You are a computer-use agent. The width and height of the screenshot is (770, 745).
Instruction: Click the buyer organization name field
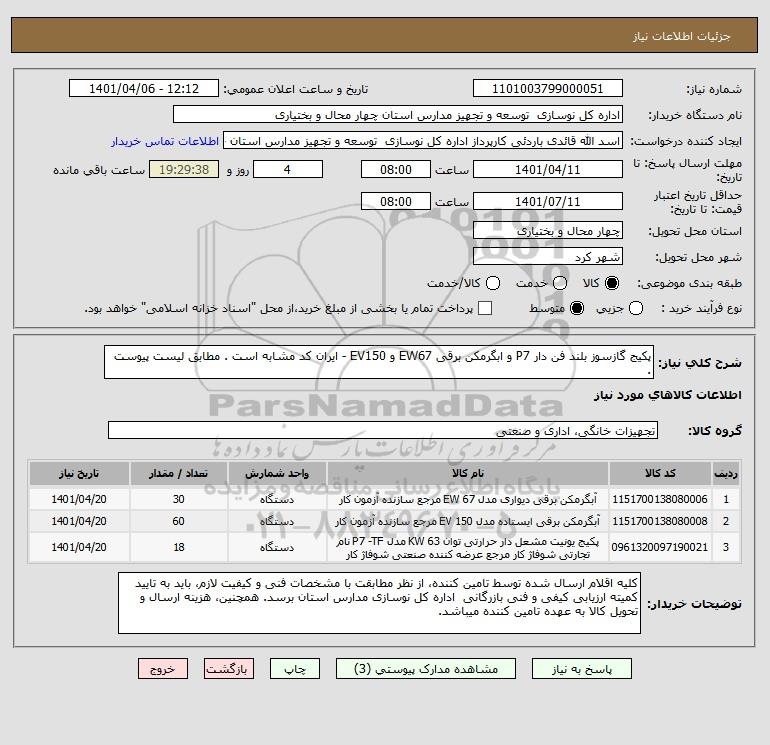pos(398,114)
